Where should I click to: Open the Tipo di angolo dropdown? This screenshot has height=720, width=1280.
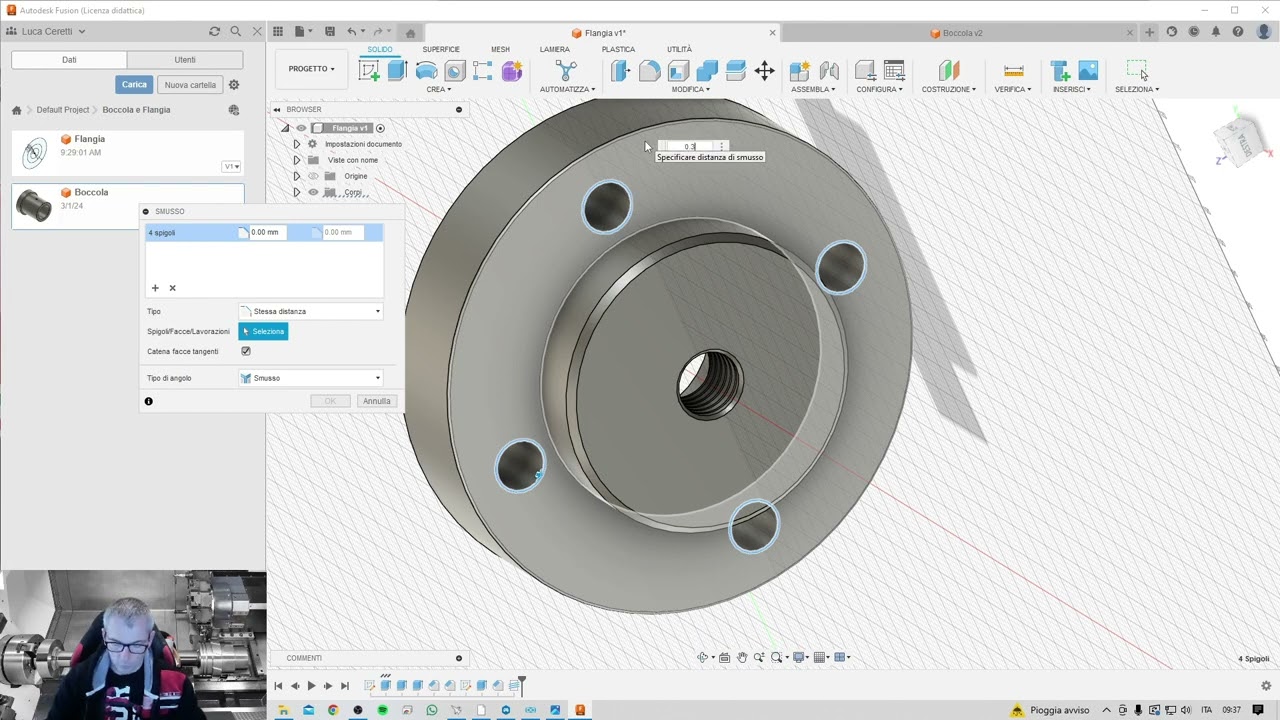coord(311,378)
